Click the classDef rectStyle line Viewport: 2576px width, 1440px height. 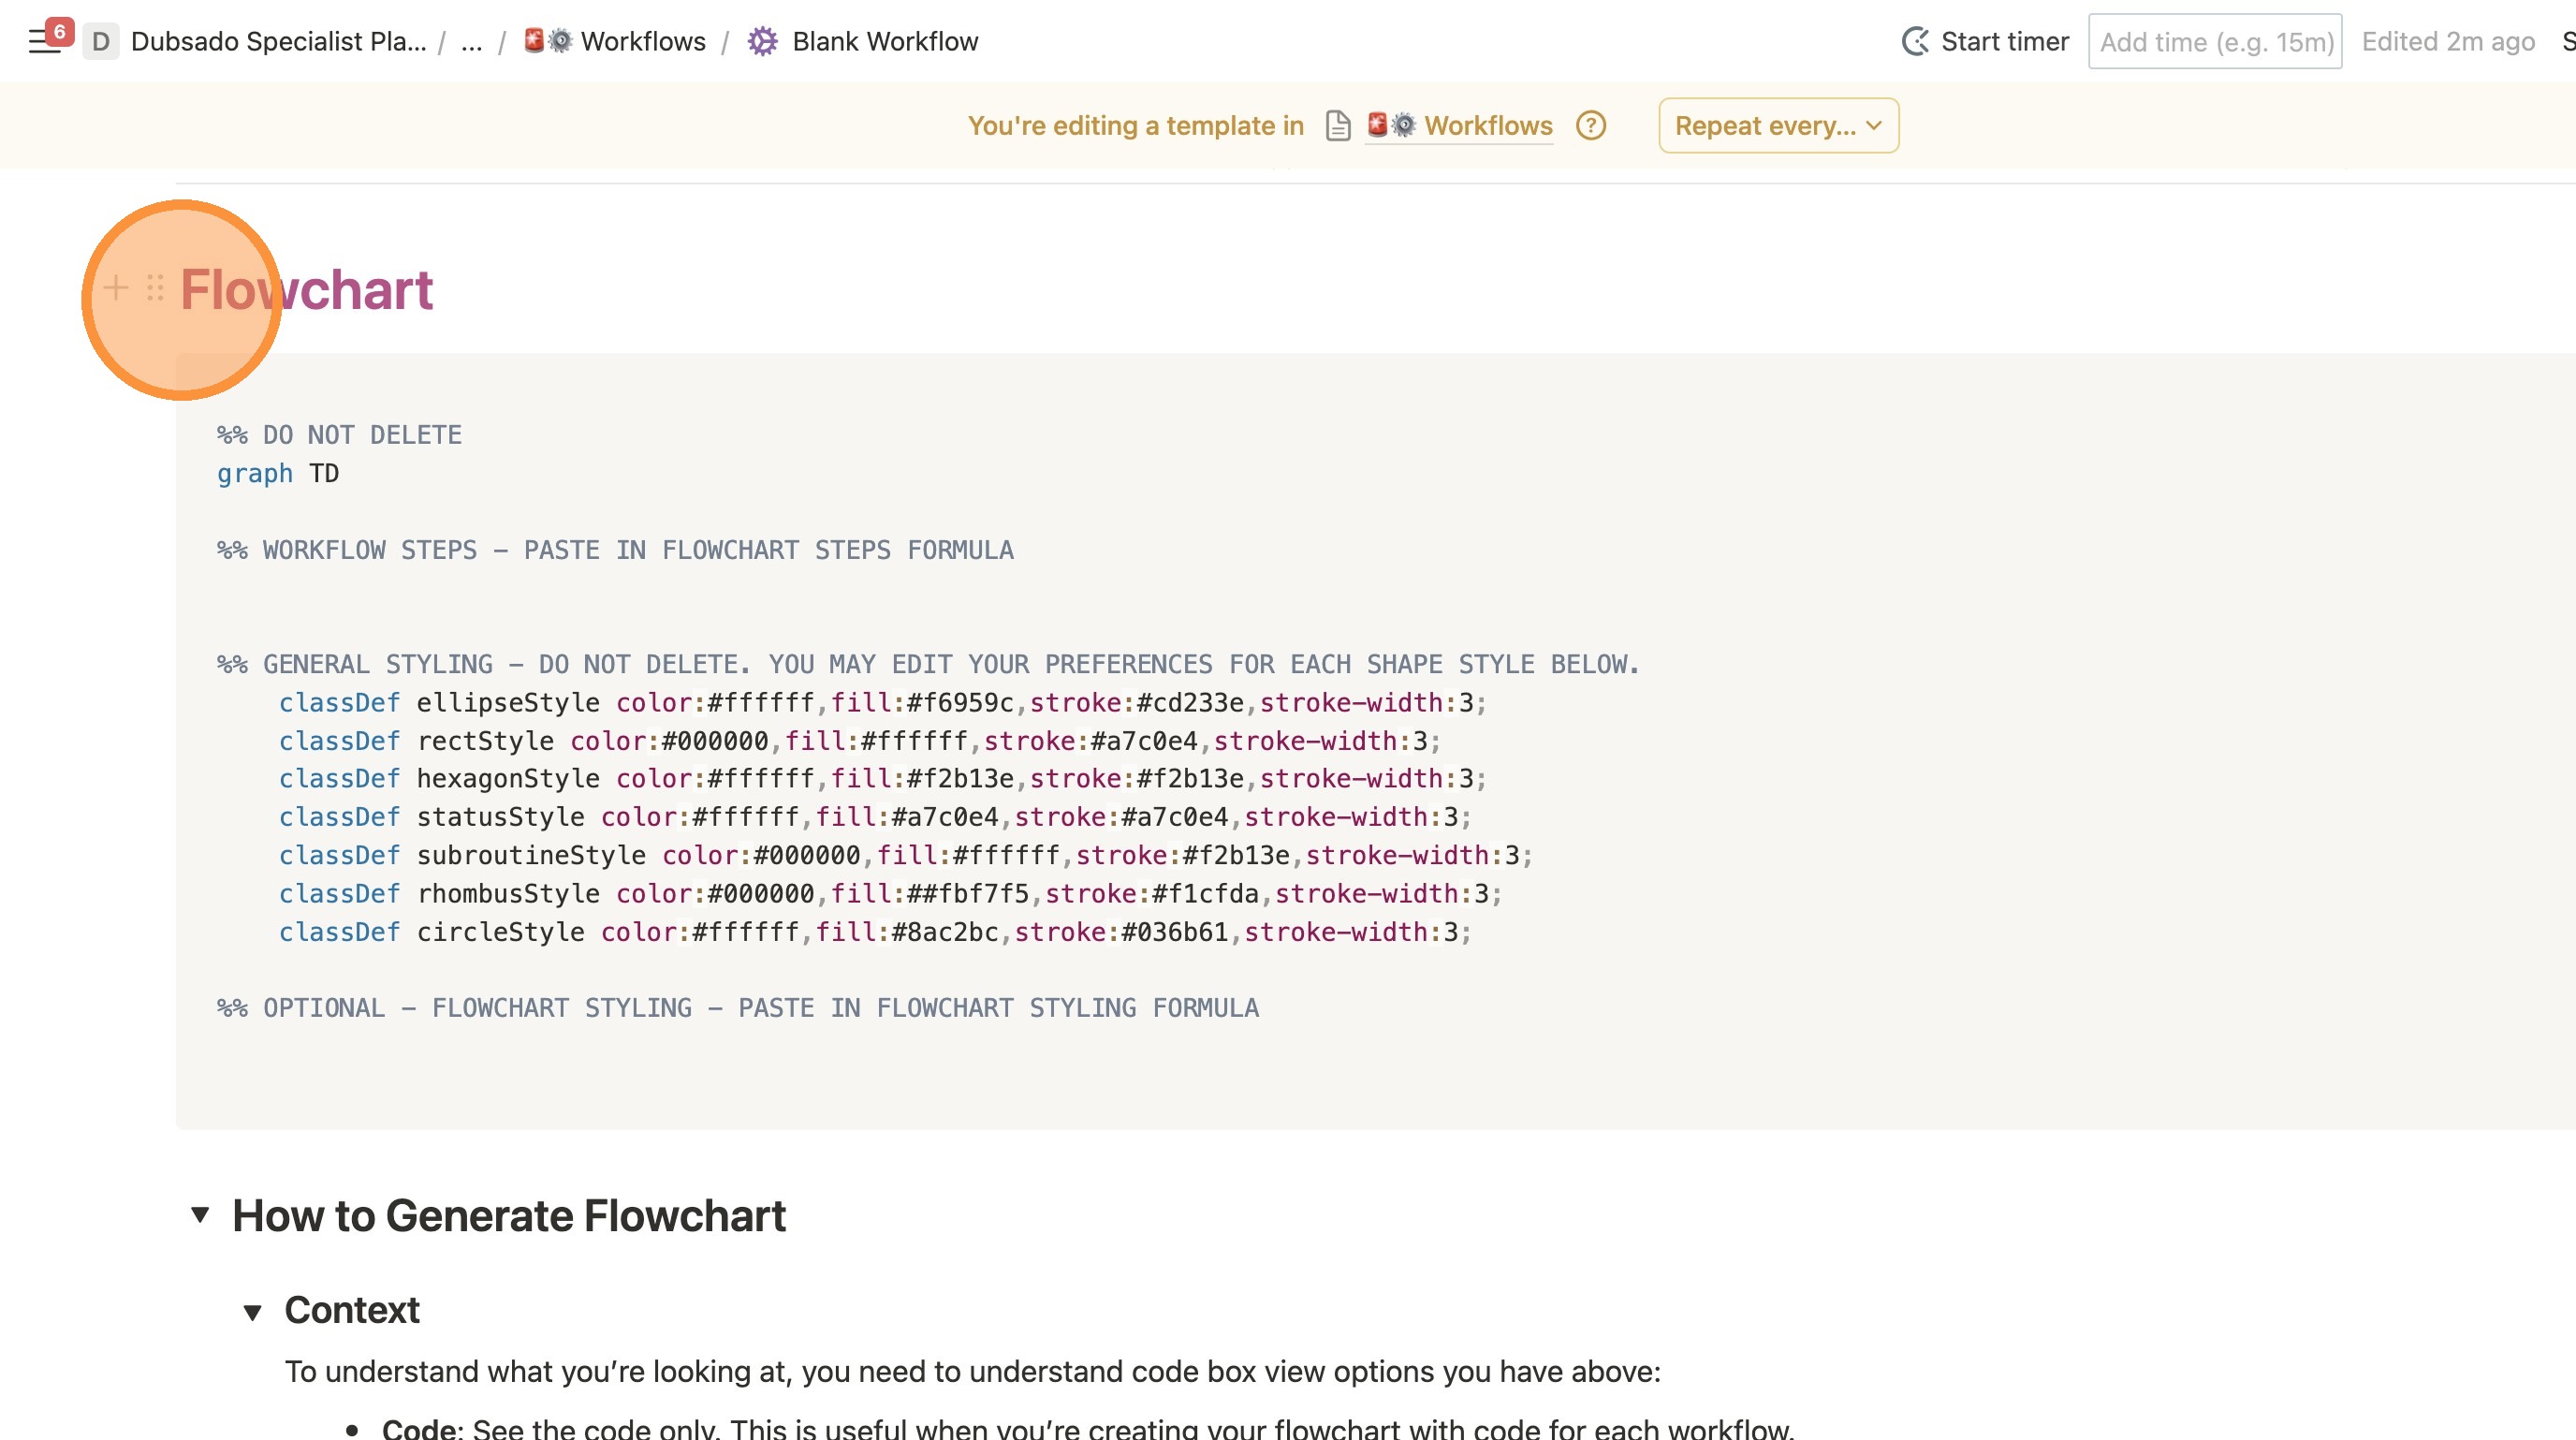(x=860, y=741)
